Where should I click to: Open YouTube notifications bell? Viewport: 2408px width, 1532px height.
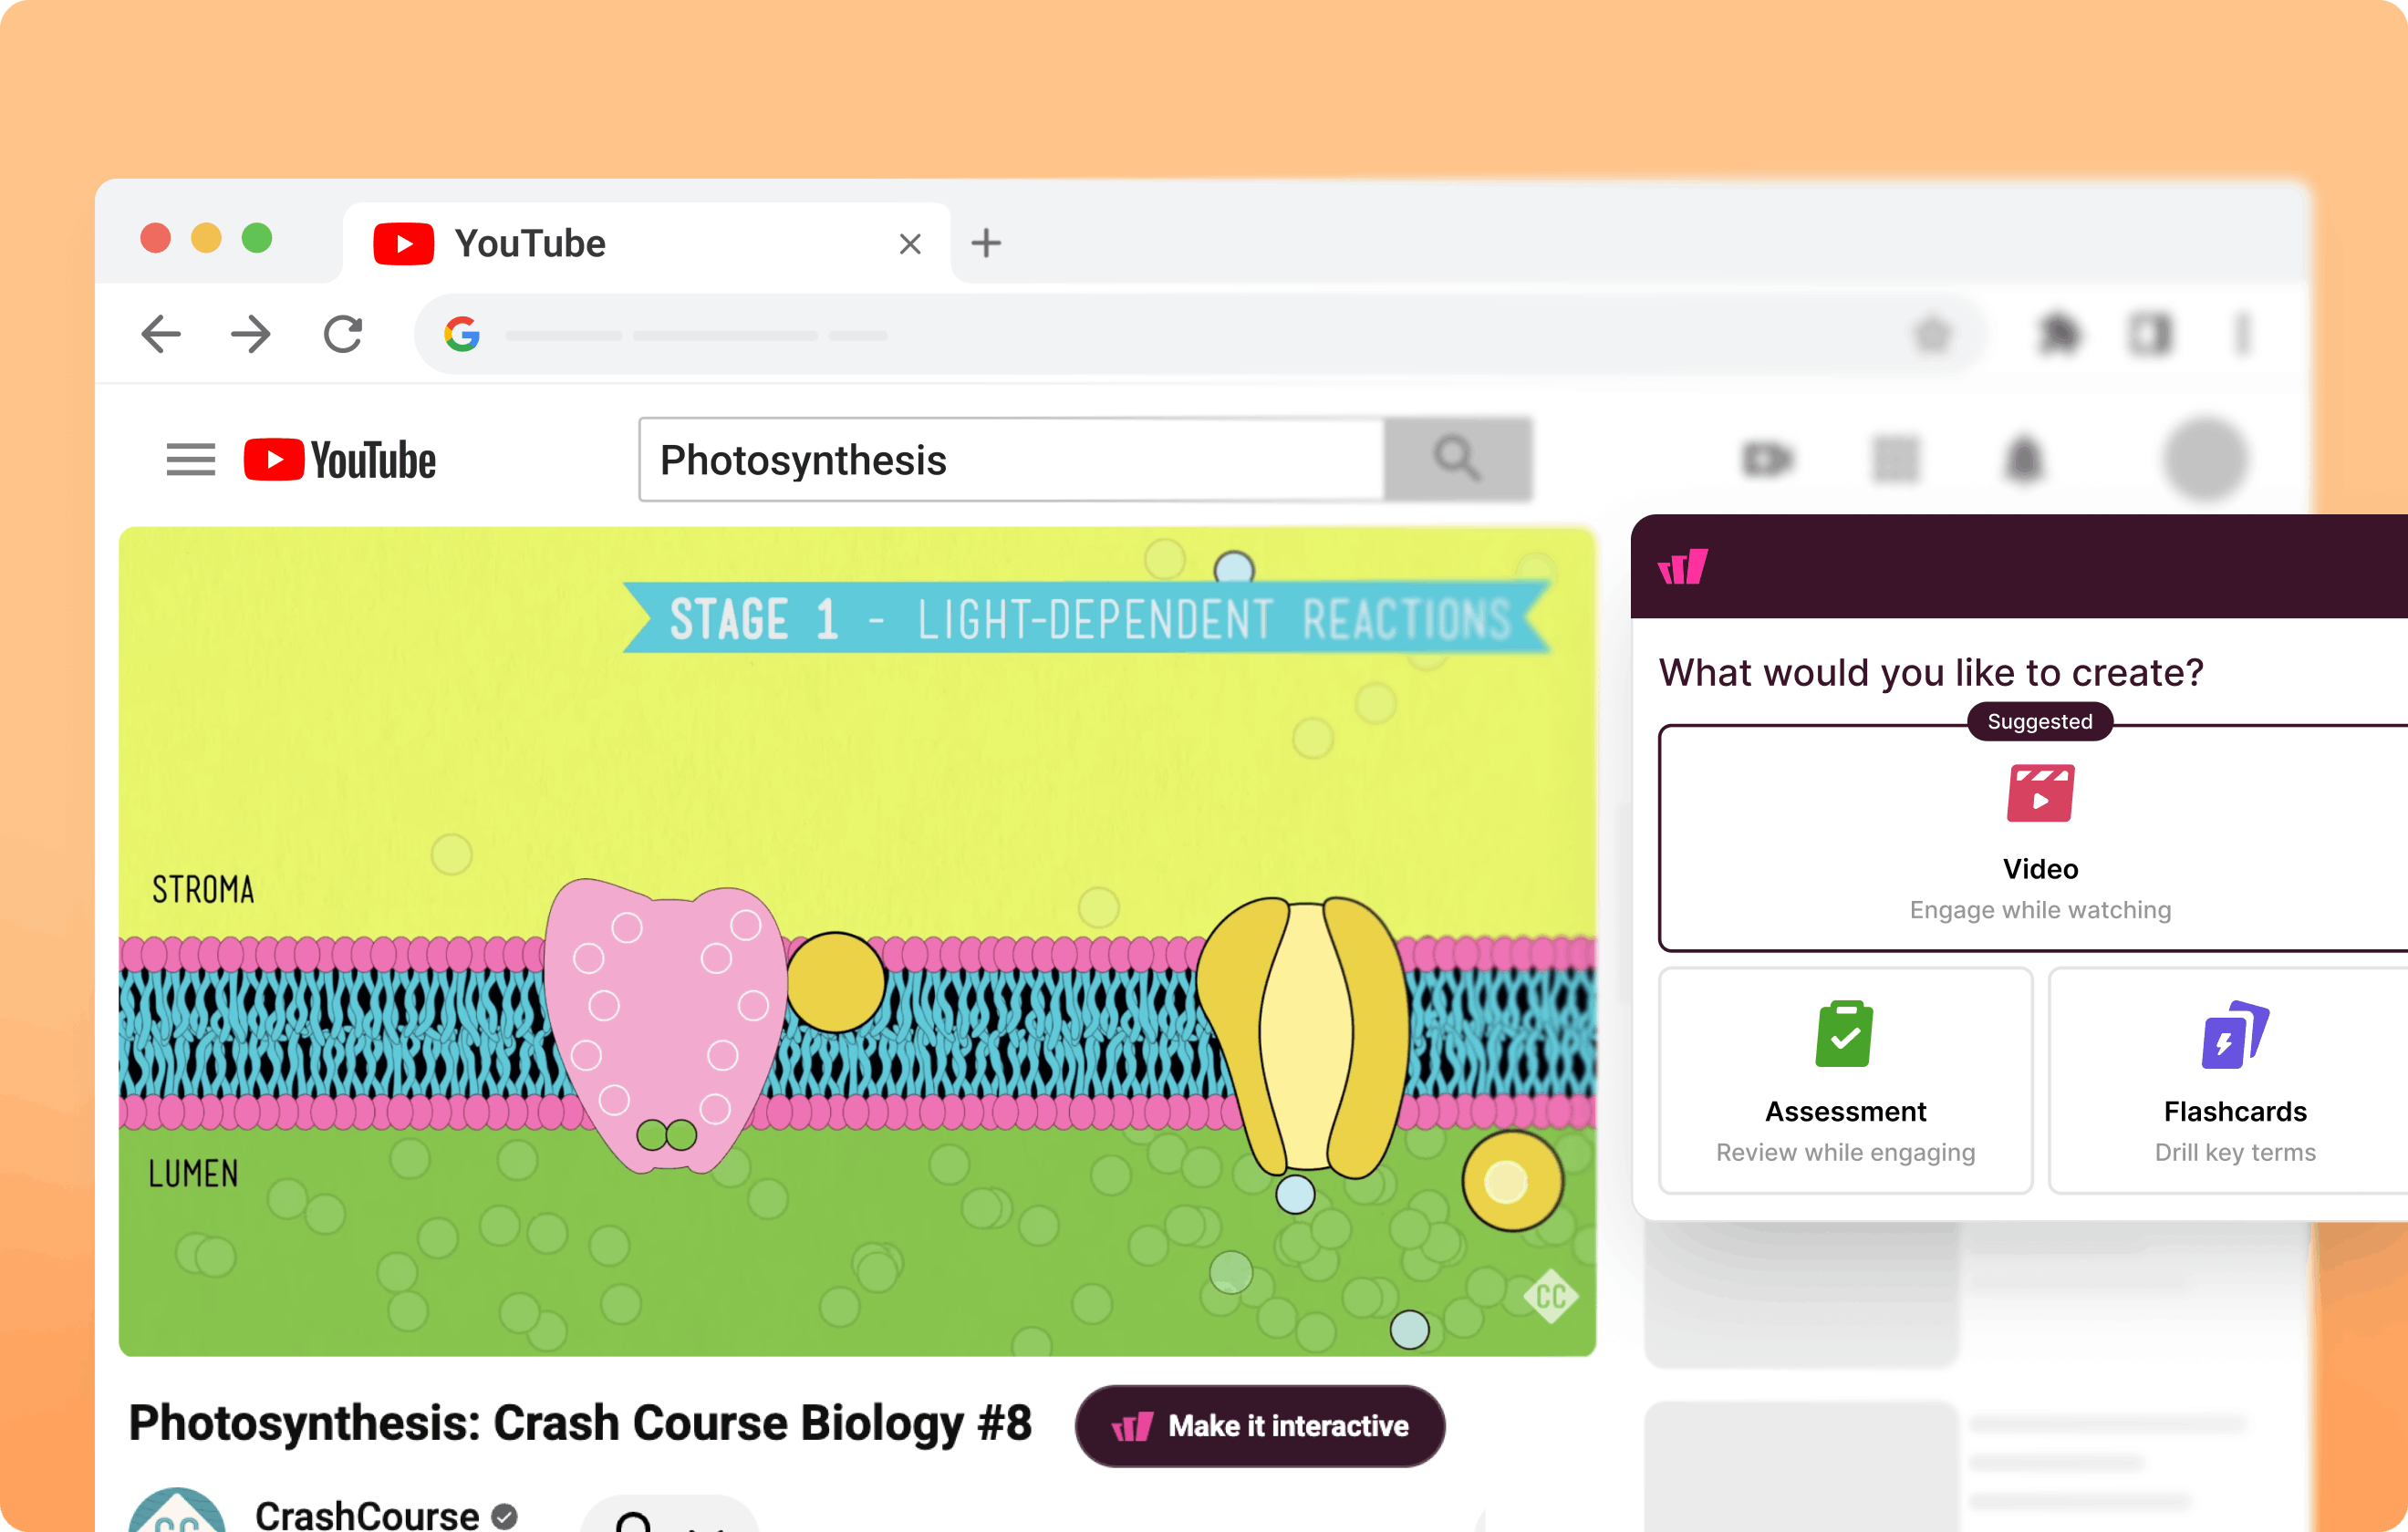pyautogui.click(x=2023, y=460)
